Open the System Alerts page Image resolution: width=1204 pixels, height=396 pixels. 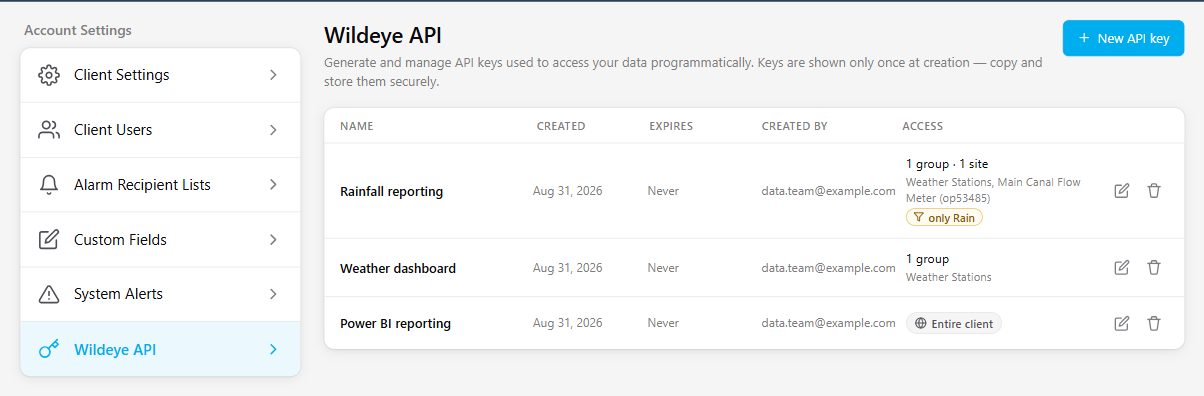pyautogui.click(x=160, y=294)
